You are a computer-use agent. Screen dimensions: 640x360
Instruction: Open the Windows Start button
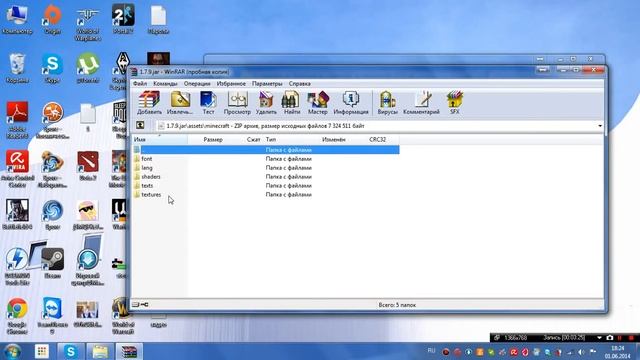point(12,351)
